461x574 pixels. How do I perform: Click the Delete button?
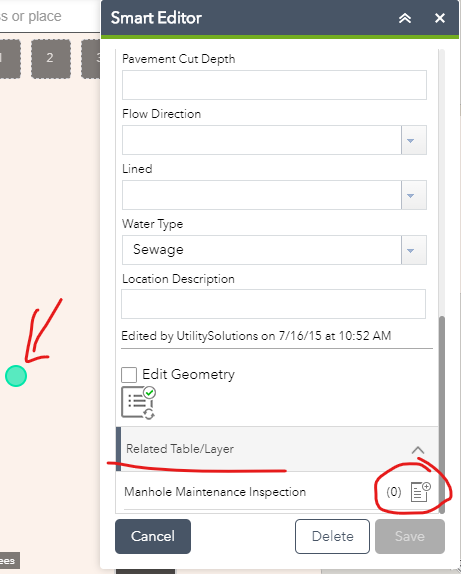coord(332,536)
